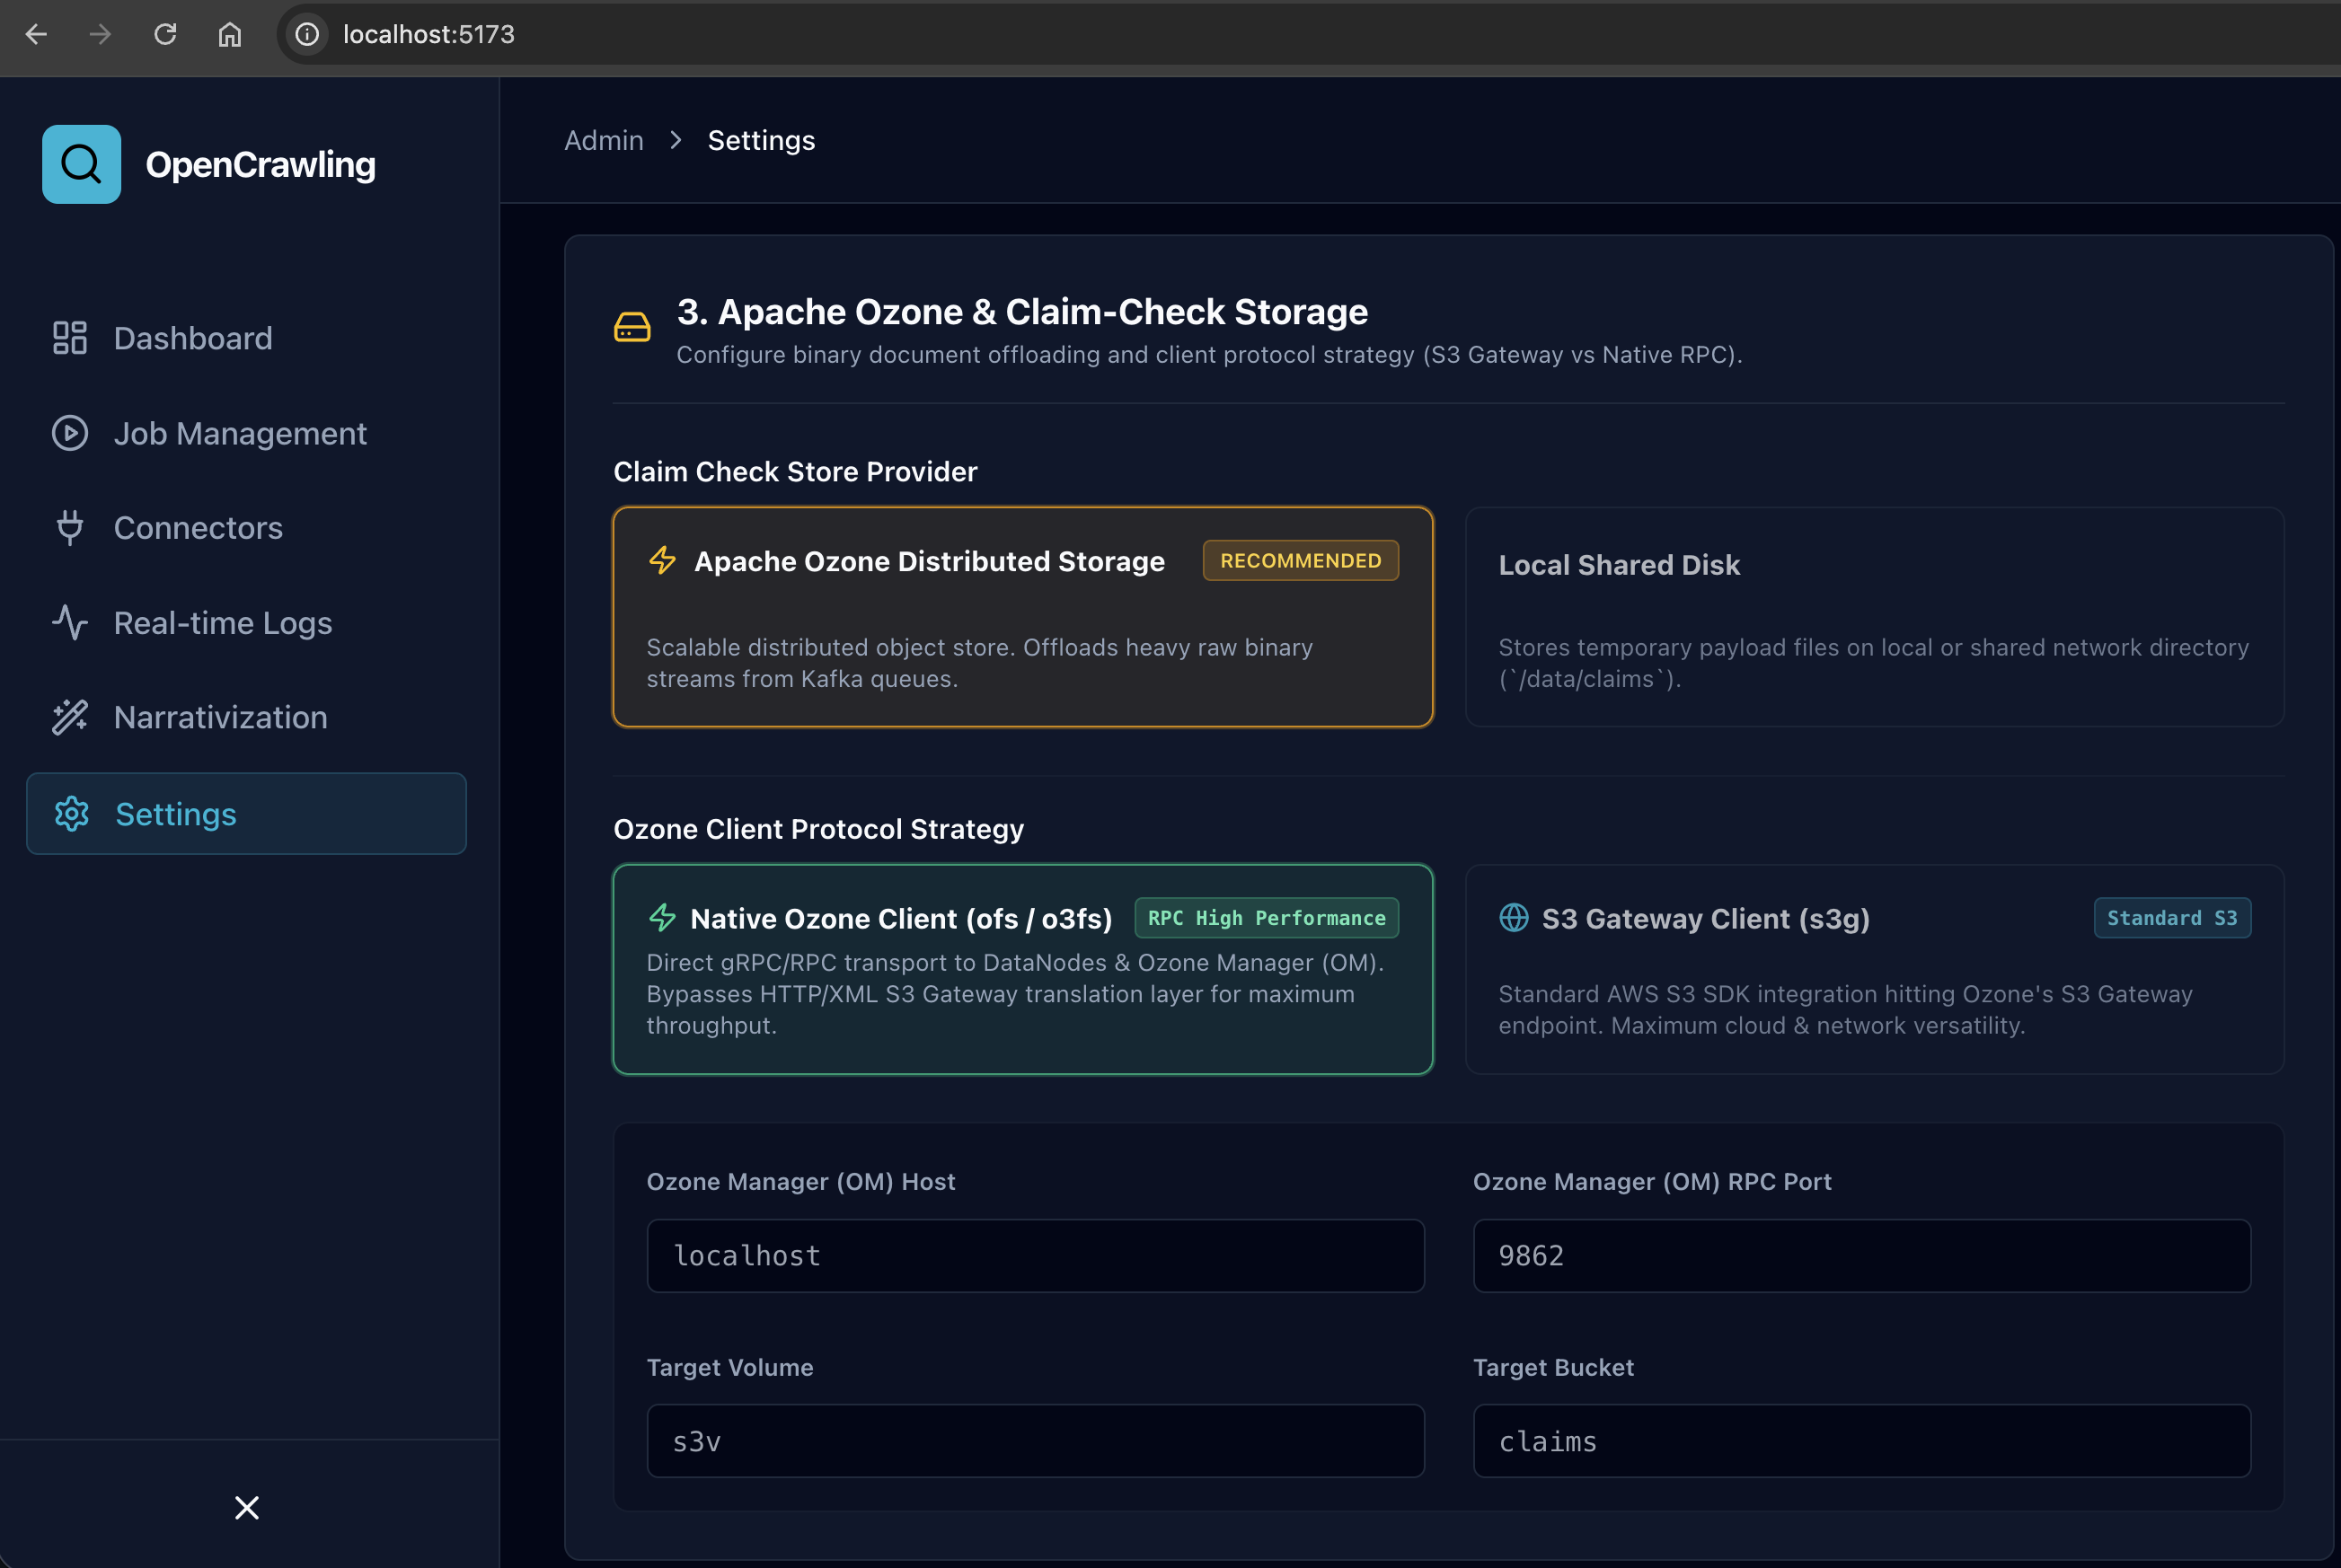Click the 'Configure binary document offloading' subtitle
The image size is (2341, 1568).
coord(1209,354)
